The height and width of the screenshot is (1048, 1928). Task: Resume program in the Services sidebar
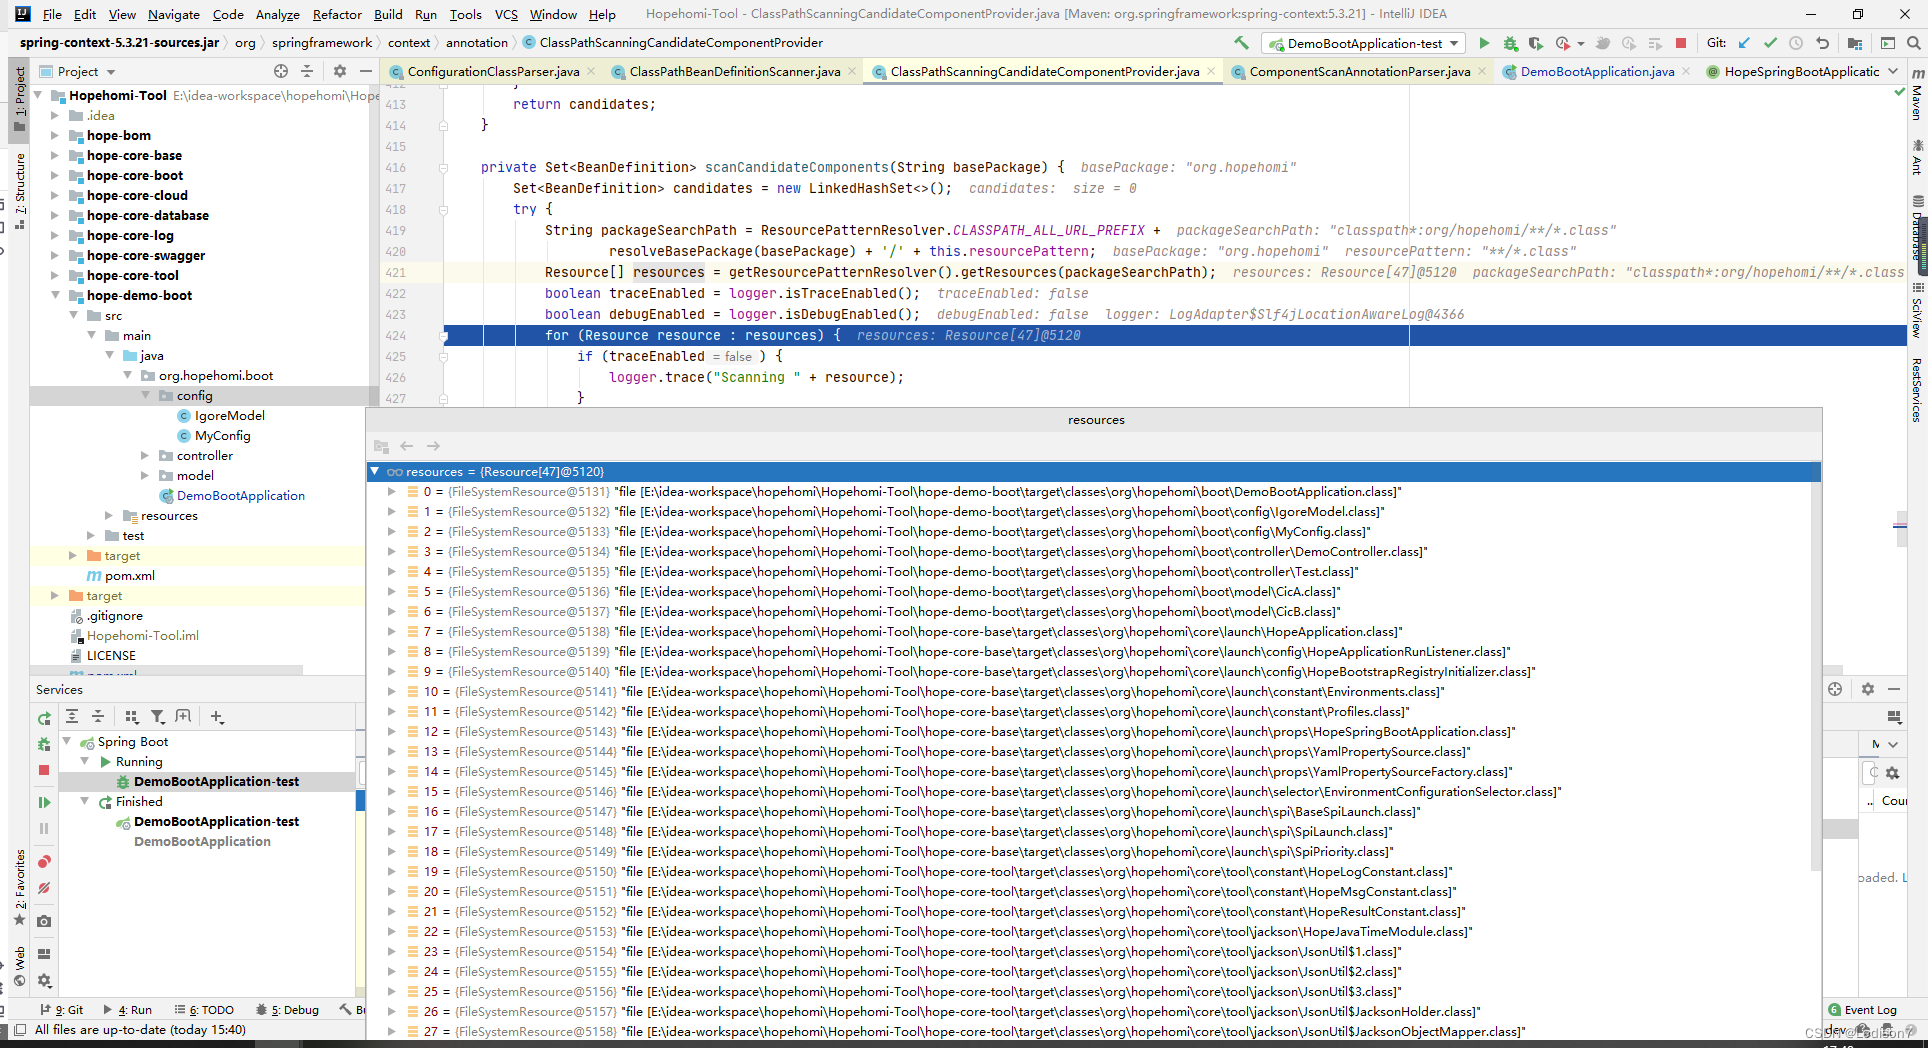tap(44, 802)
